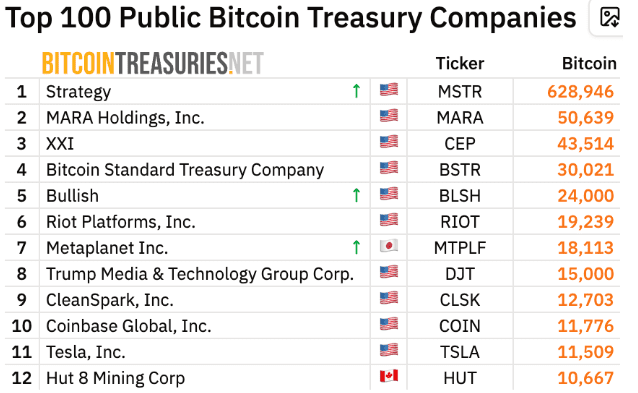Image resolution: width=638 pixels, height=393 pixels.
Task: Open Trump Media & Technology Group Corp.
Action: (200, 274)
